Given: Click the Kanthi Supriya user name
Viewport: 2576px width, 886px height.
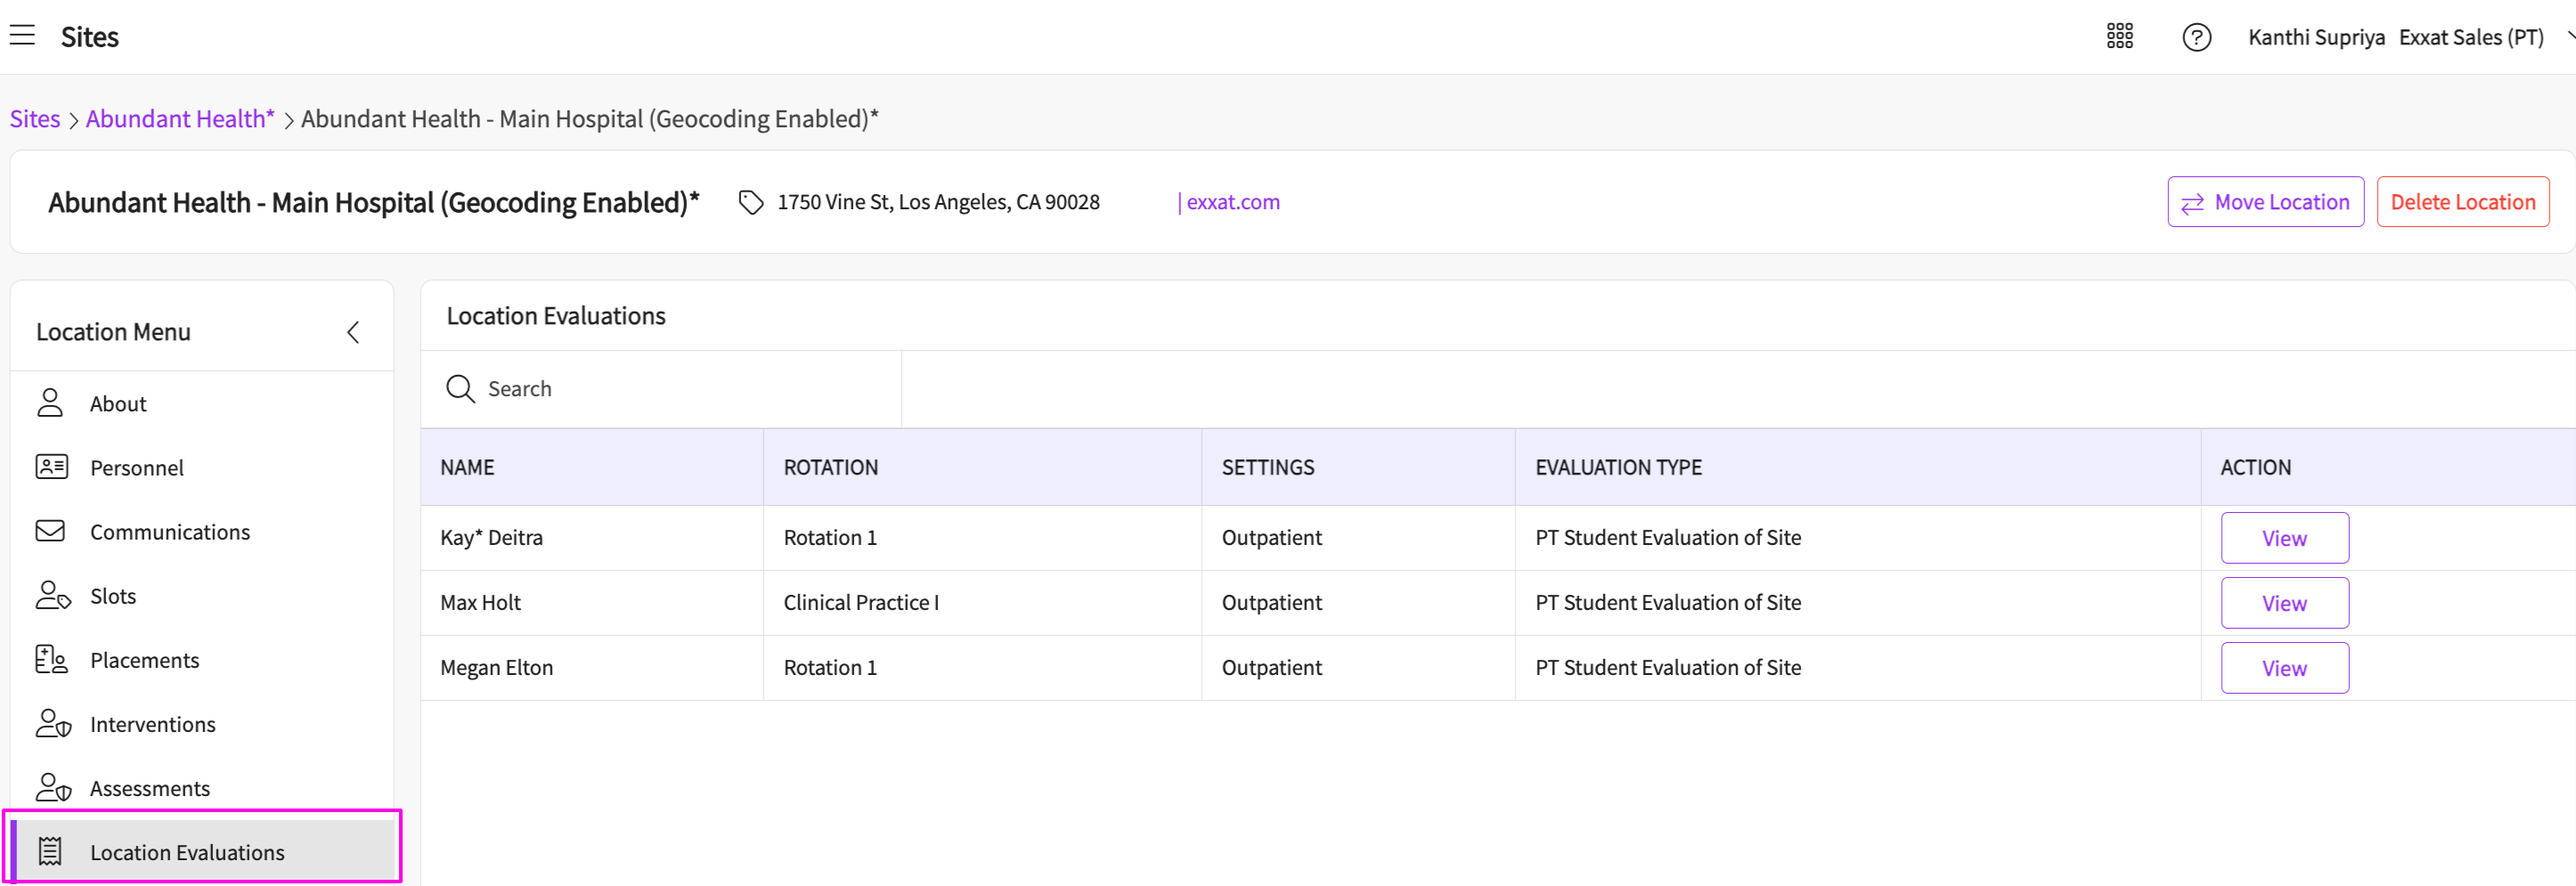Looking at the screenshot, I should (2316, 37).
